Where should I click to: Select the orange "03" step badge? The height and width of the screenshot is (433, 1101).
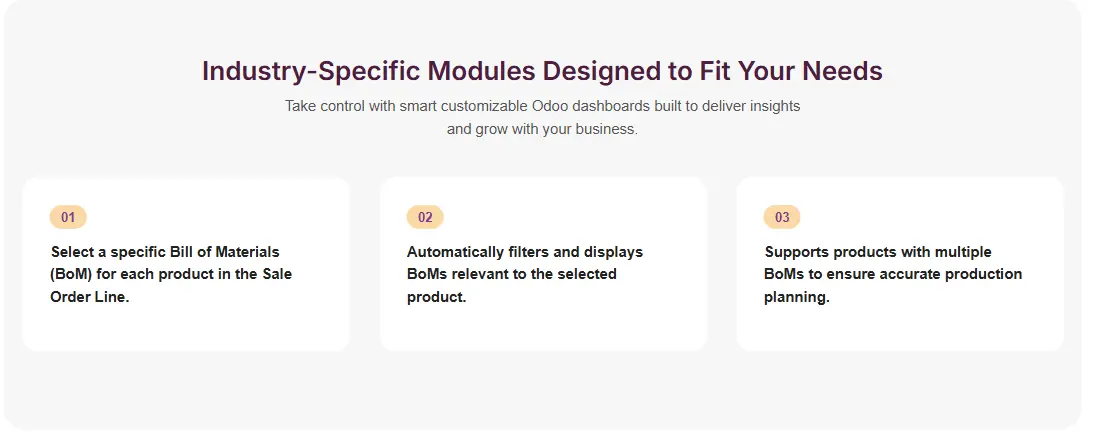pyautogui.click(x=782, y=217)
